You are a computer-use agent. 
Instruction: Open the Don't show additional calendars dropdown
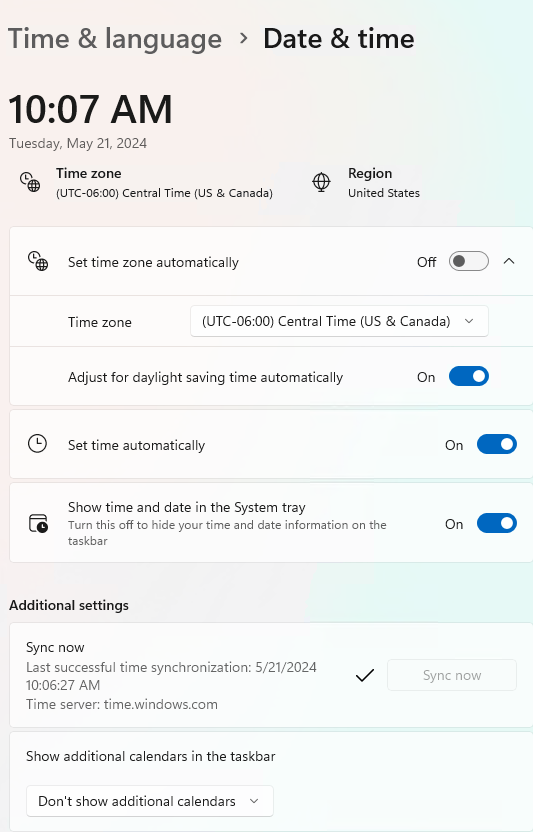click(150, 801)
